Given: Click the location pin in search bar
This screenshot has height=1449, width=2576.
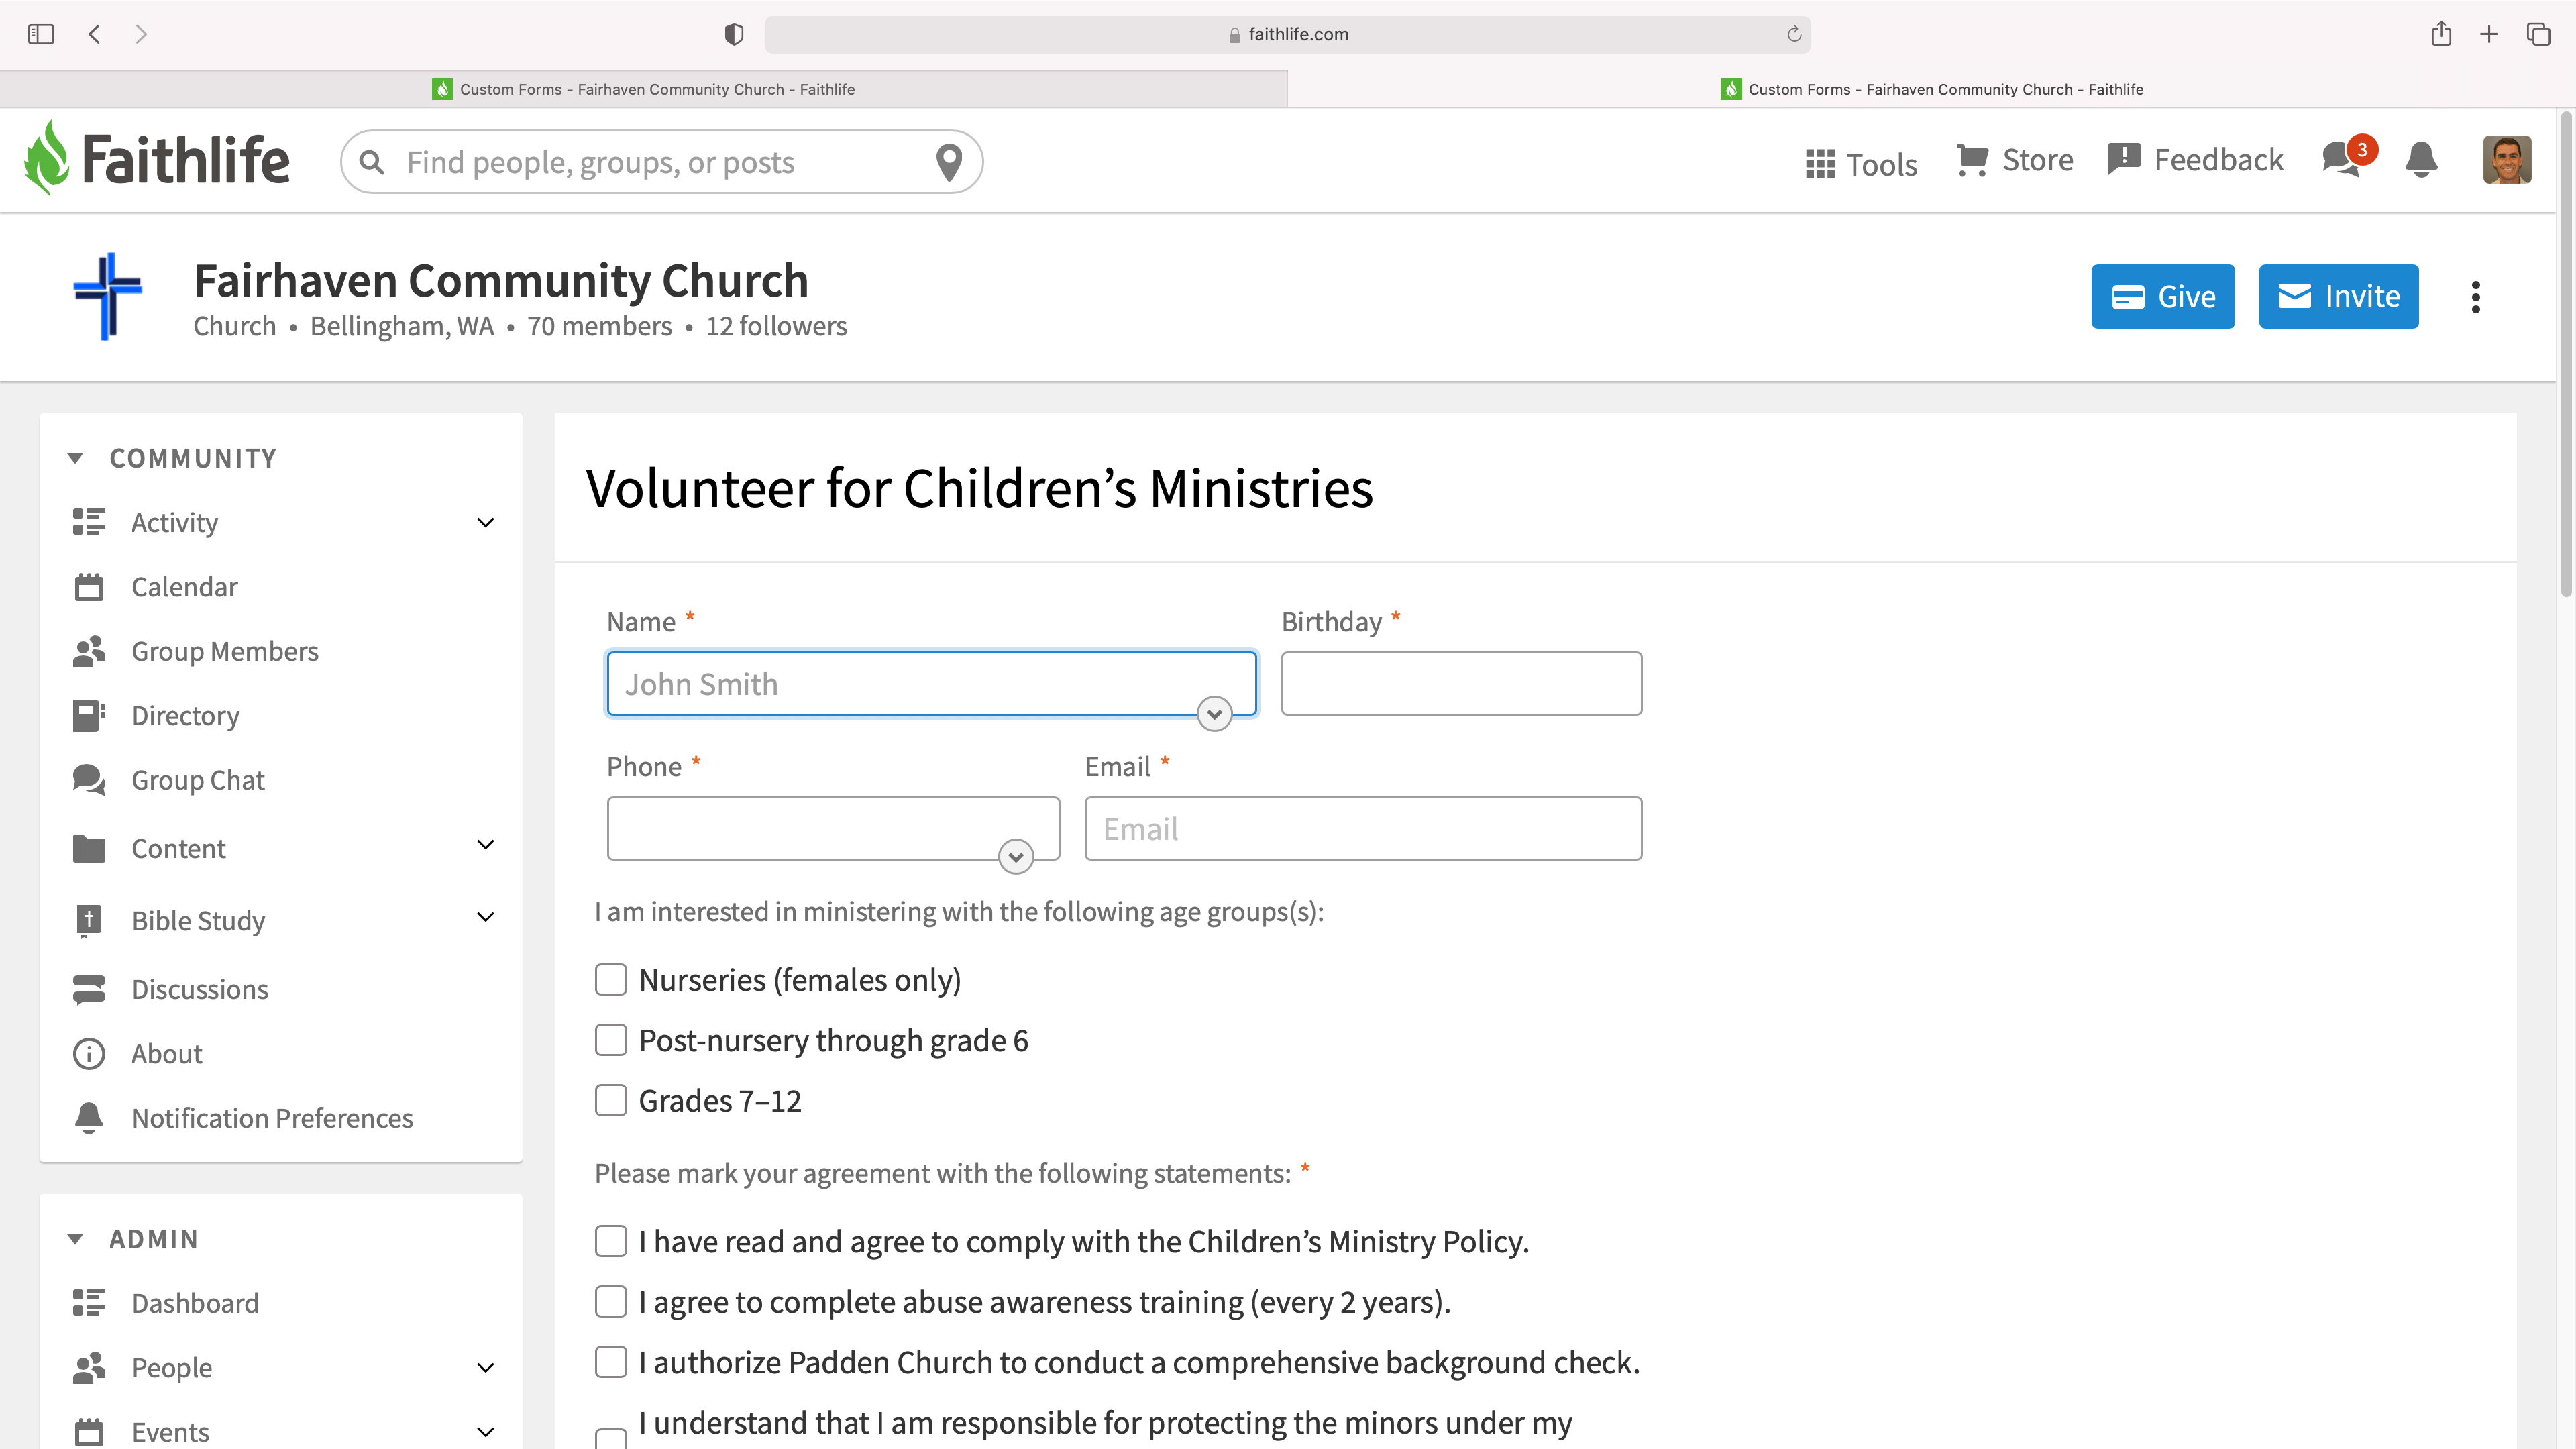Looking at the screenshot, I should [x=949, y=162].
